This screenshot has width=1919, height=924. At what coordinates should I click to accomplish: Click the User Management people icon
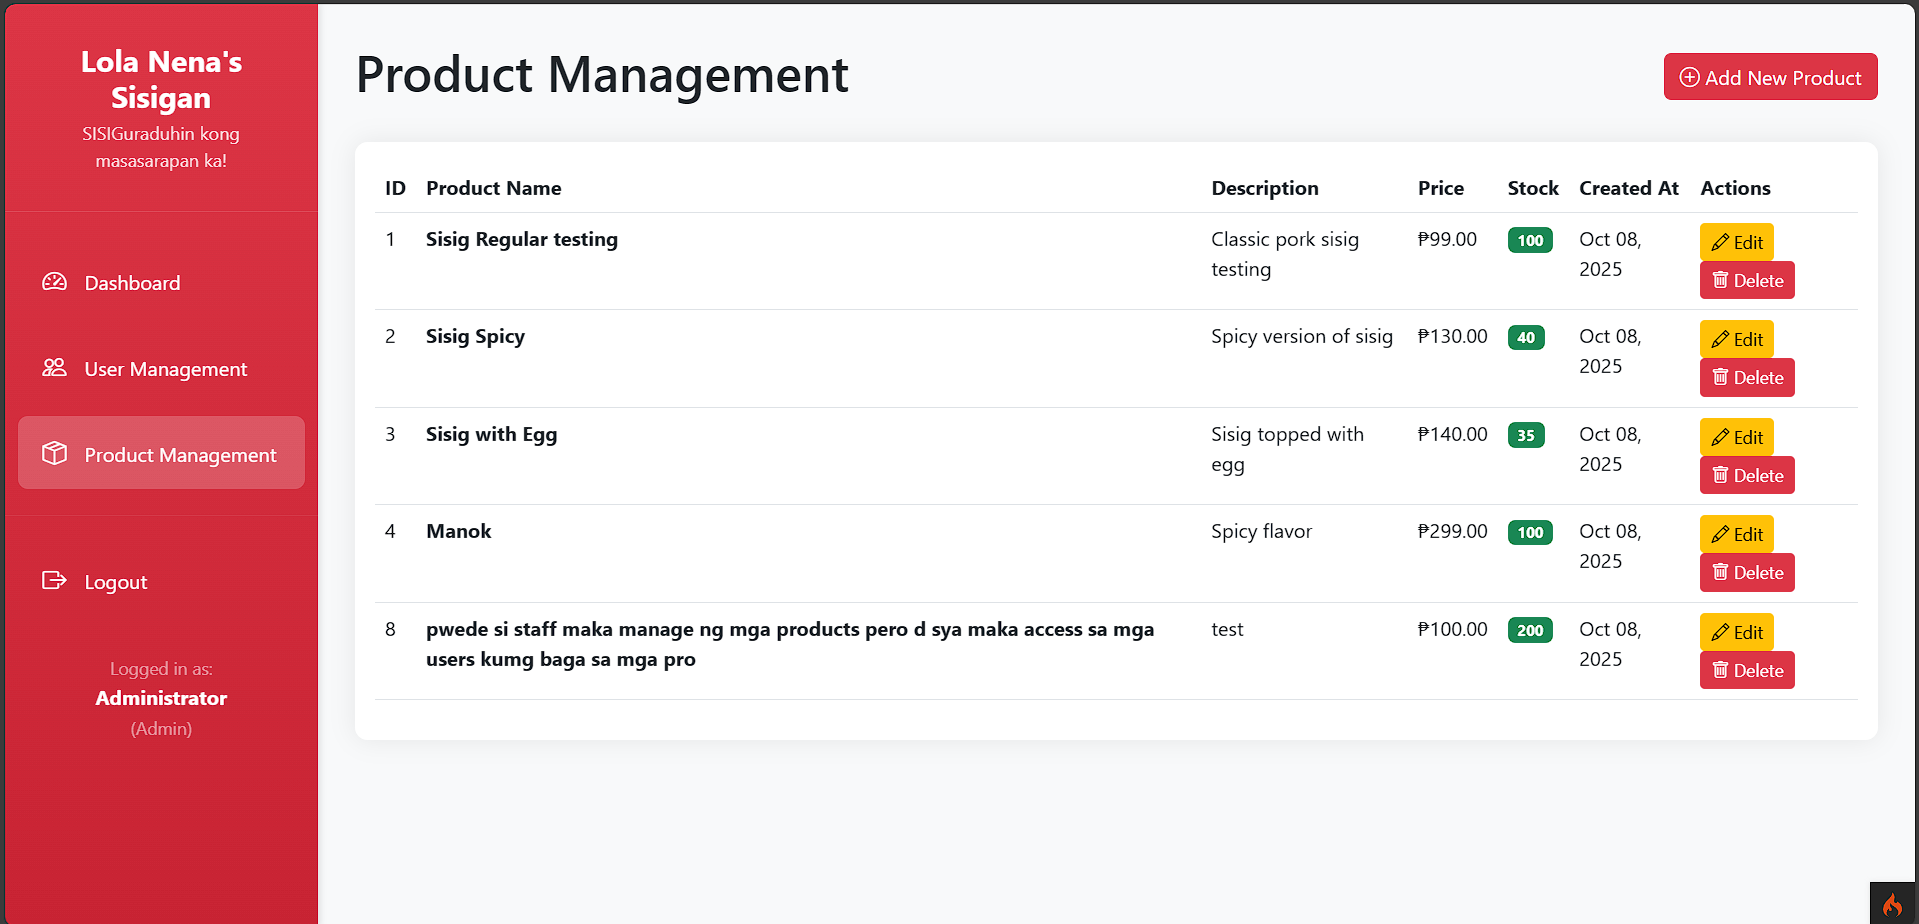53,368
